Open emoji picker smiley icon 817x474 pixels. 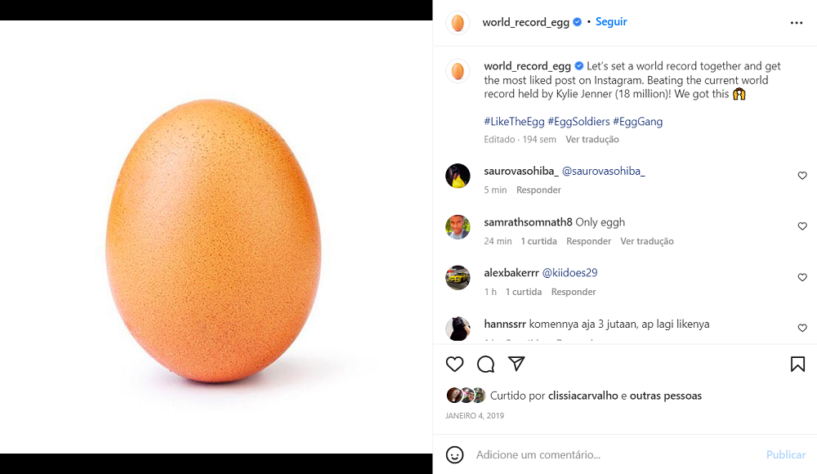(x=454, y=455)
